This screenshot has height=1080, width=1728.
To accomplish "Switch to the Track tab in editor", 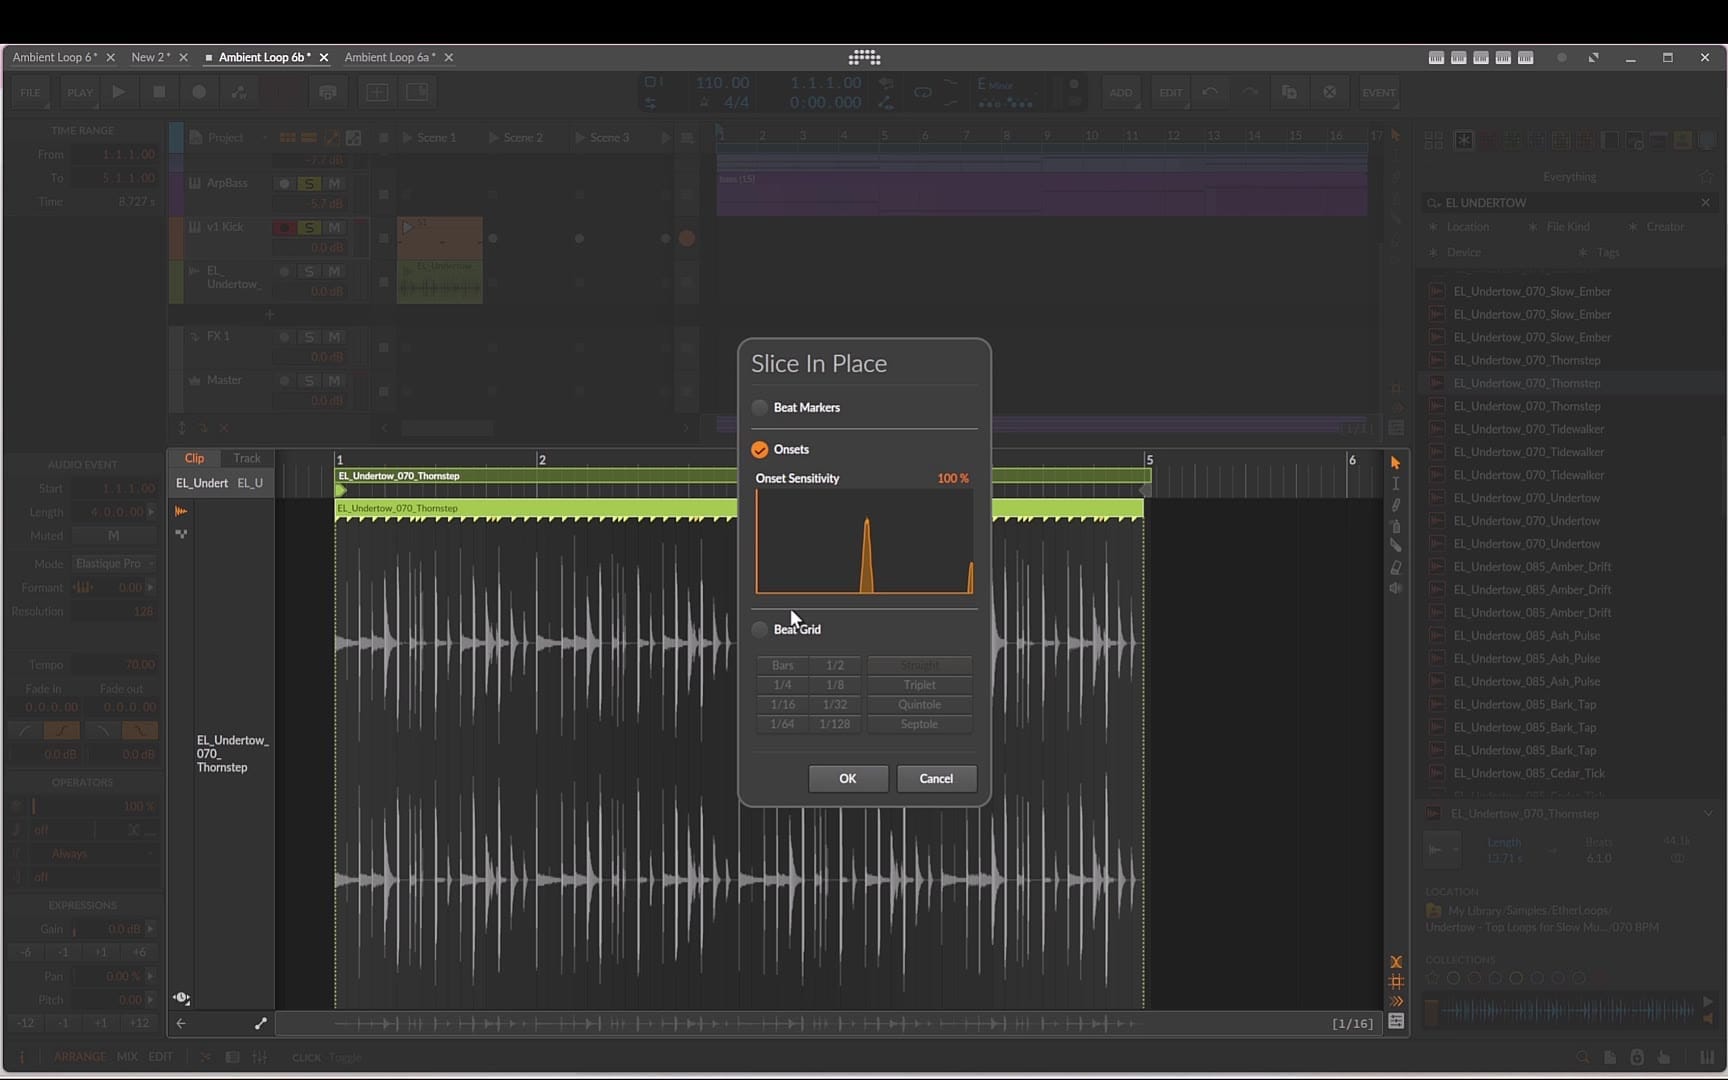I will click(247, 458).
